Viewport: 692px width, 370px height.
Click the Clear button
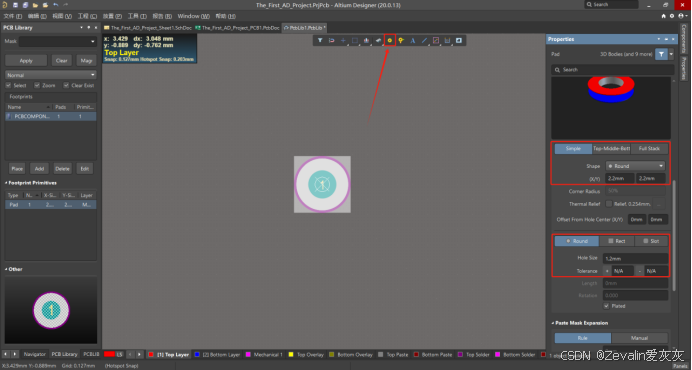[x=61, y=60]
